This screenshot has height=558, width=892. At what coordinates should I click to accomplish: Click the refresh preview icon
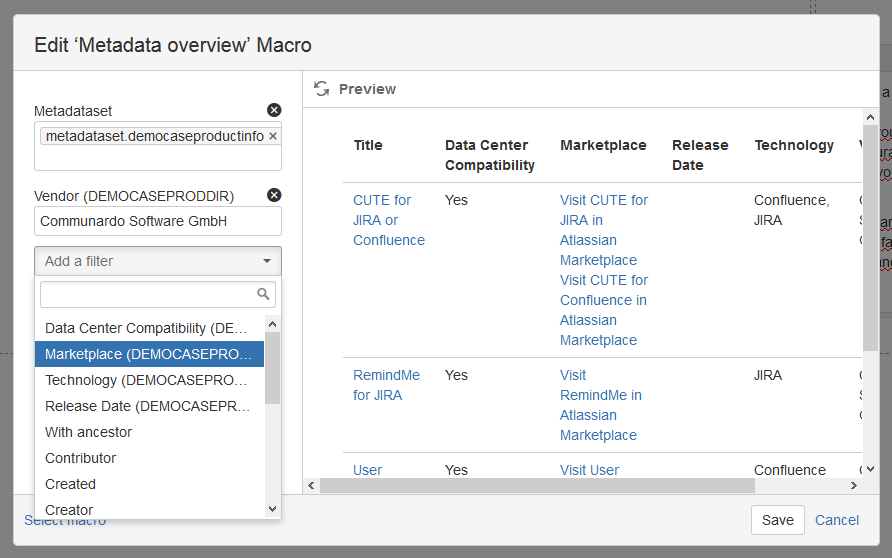pos(321,89)
